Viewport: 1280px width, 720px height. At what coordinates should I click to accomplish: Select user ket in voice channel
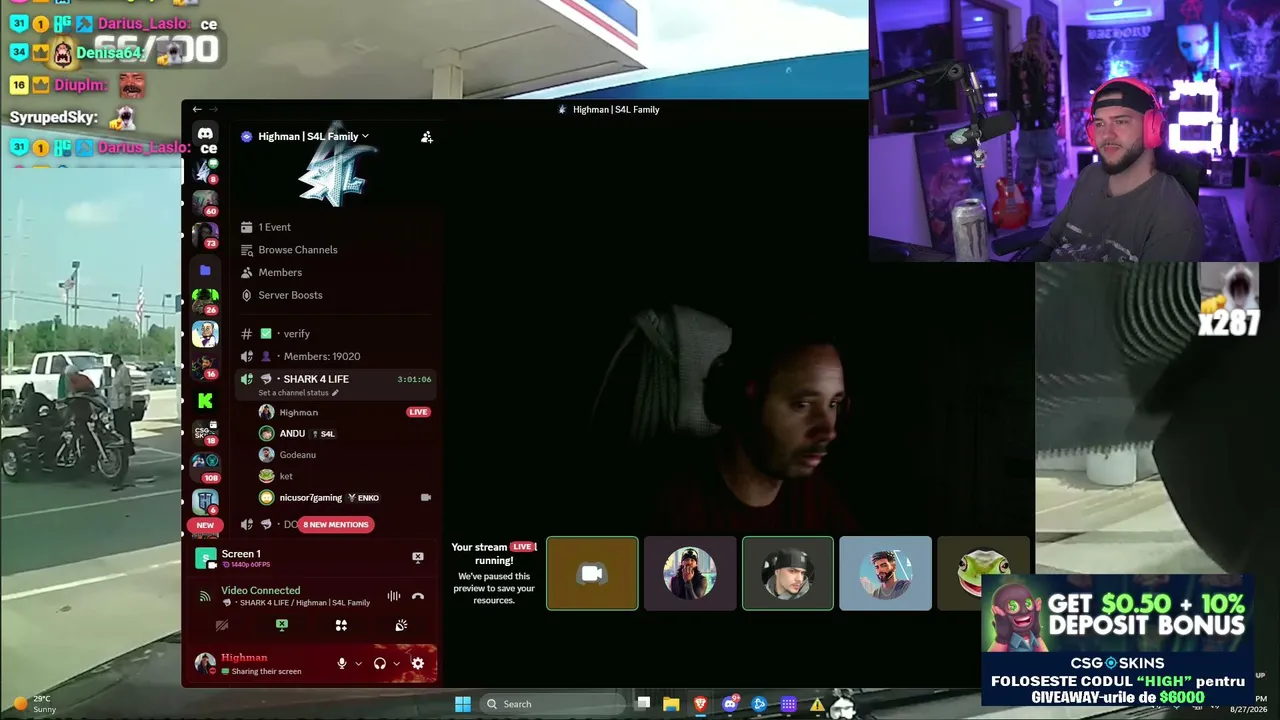286,476
